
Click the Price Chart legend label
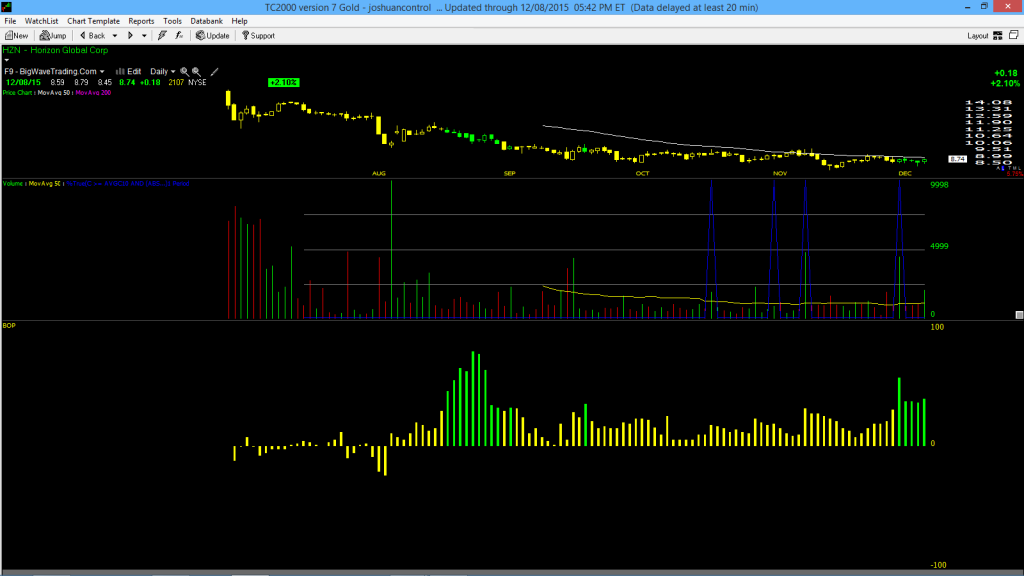pyautogui.click(x=18, y=93)
